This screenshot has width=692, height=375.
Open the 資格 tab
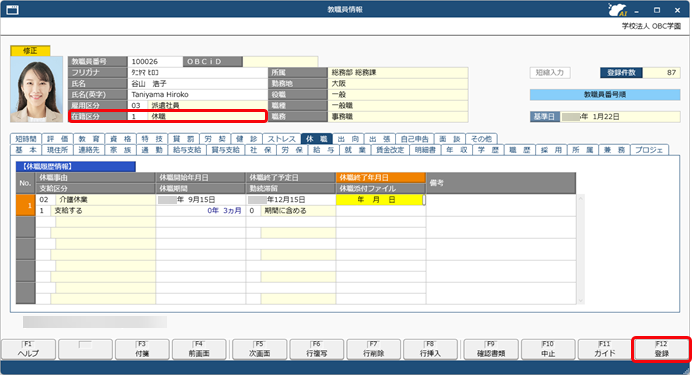pyautogui.click(x=120, y=139)
